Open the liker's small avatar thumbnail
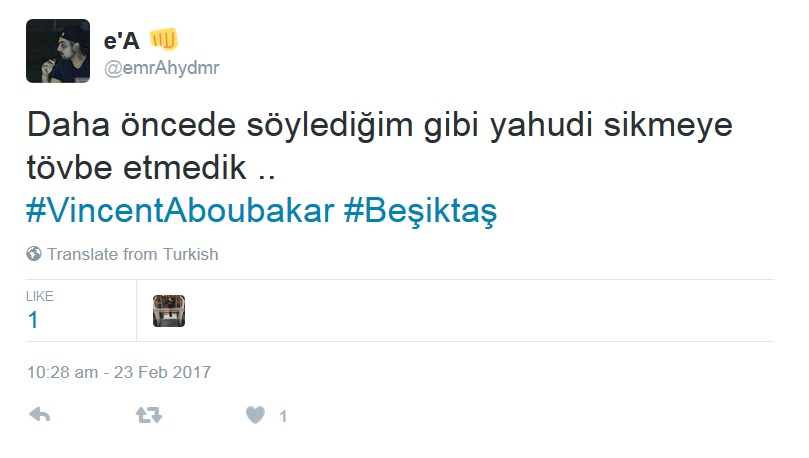This screenshot has height=458, width=809. pyautogui.click(x=169, y=311)
